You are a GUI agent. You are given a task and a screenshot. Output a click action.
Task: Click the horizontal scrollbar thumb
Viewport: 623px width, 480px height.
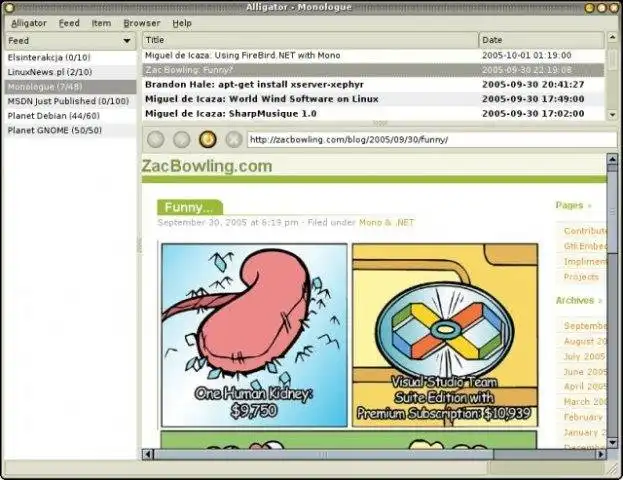tap(323, 454)
